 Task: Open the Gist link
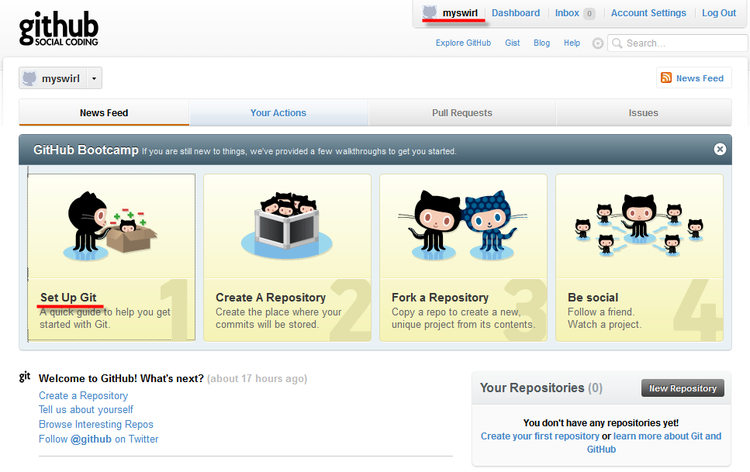512,43
